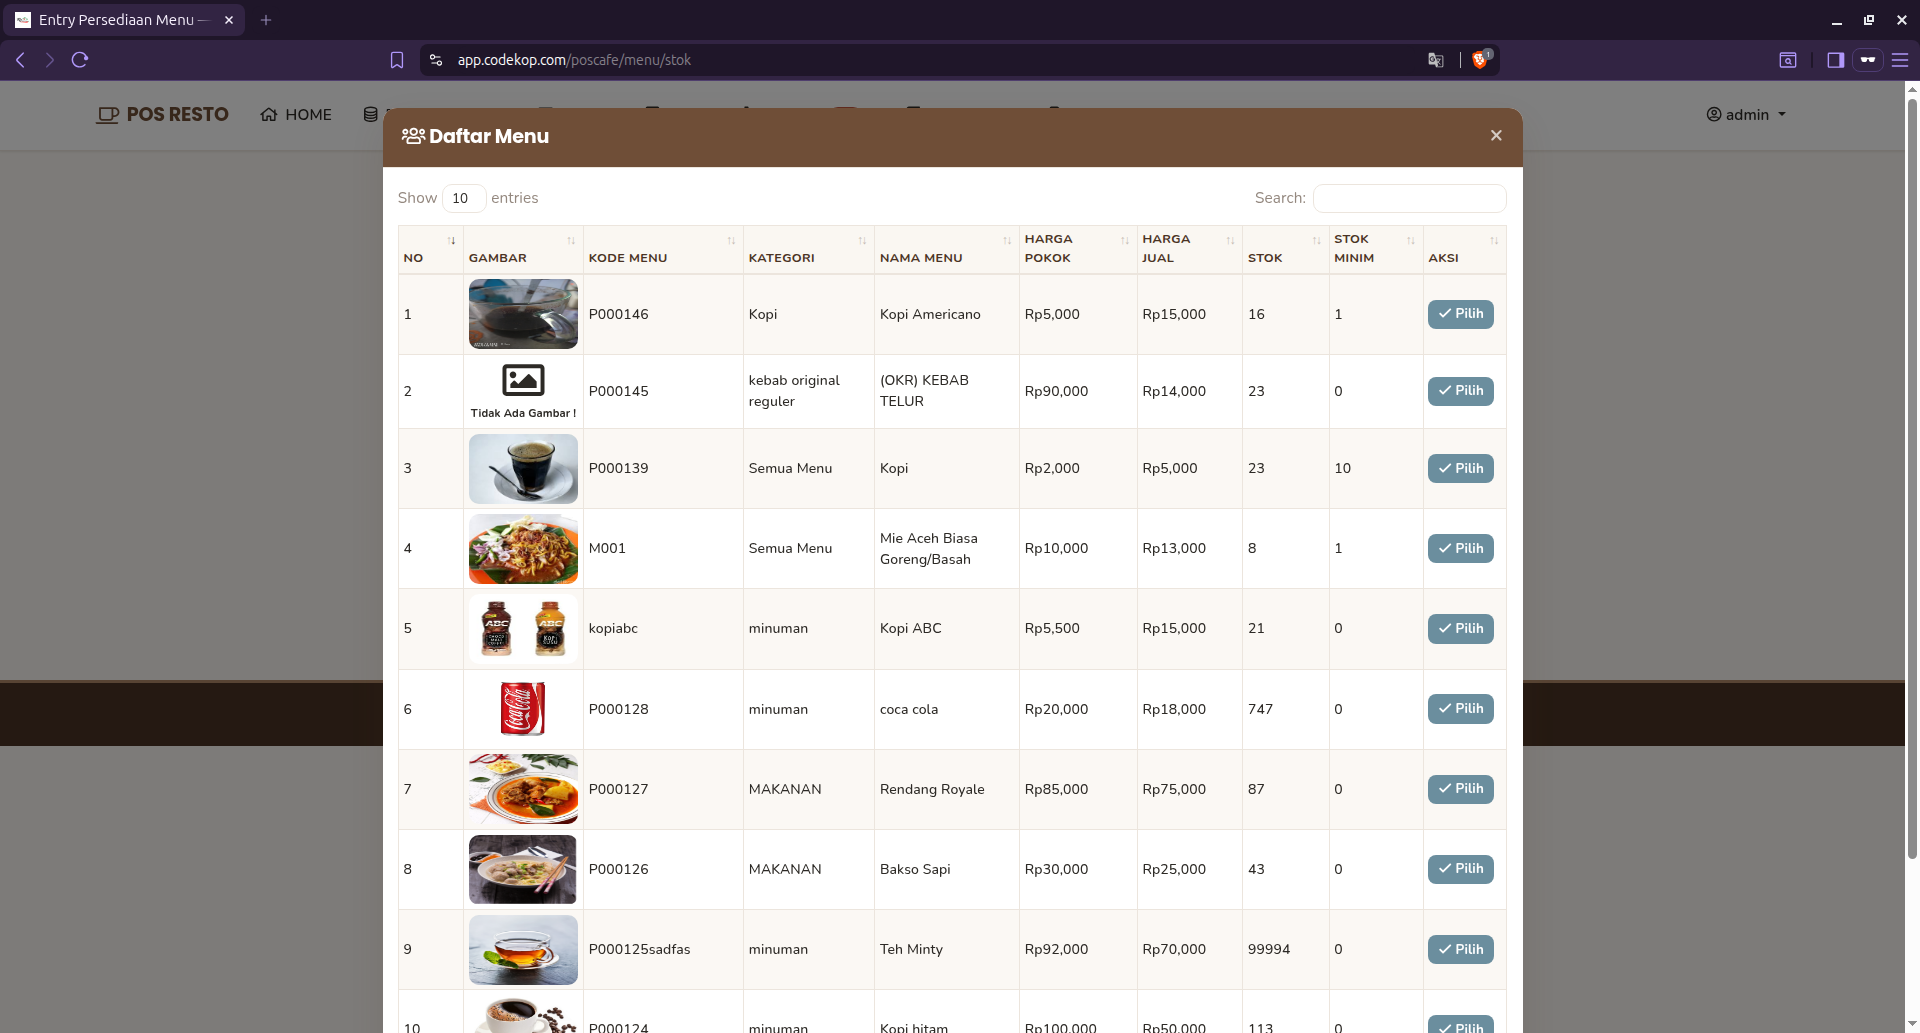This screenshot has width=1920, height=1033.
Task: Click Pilih on the P000139 Kopi row
Action: 1460,468
